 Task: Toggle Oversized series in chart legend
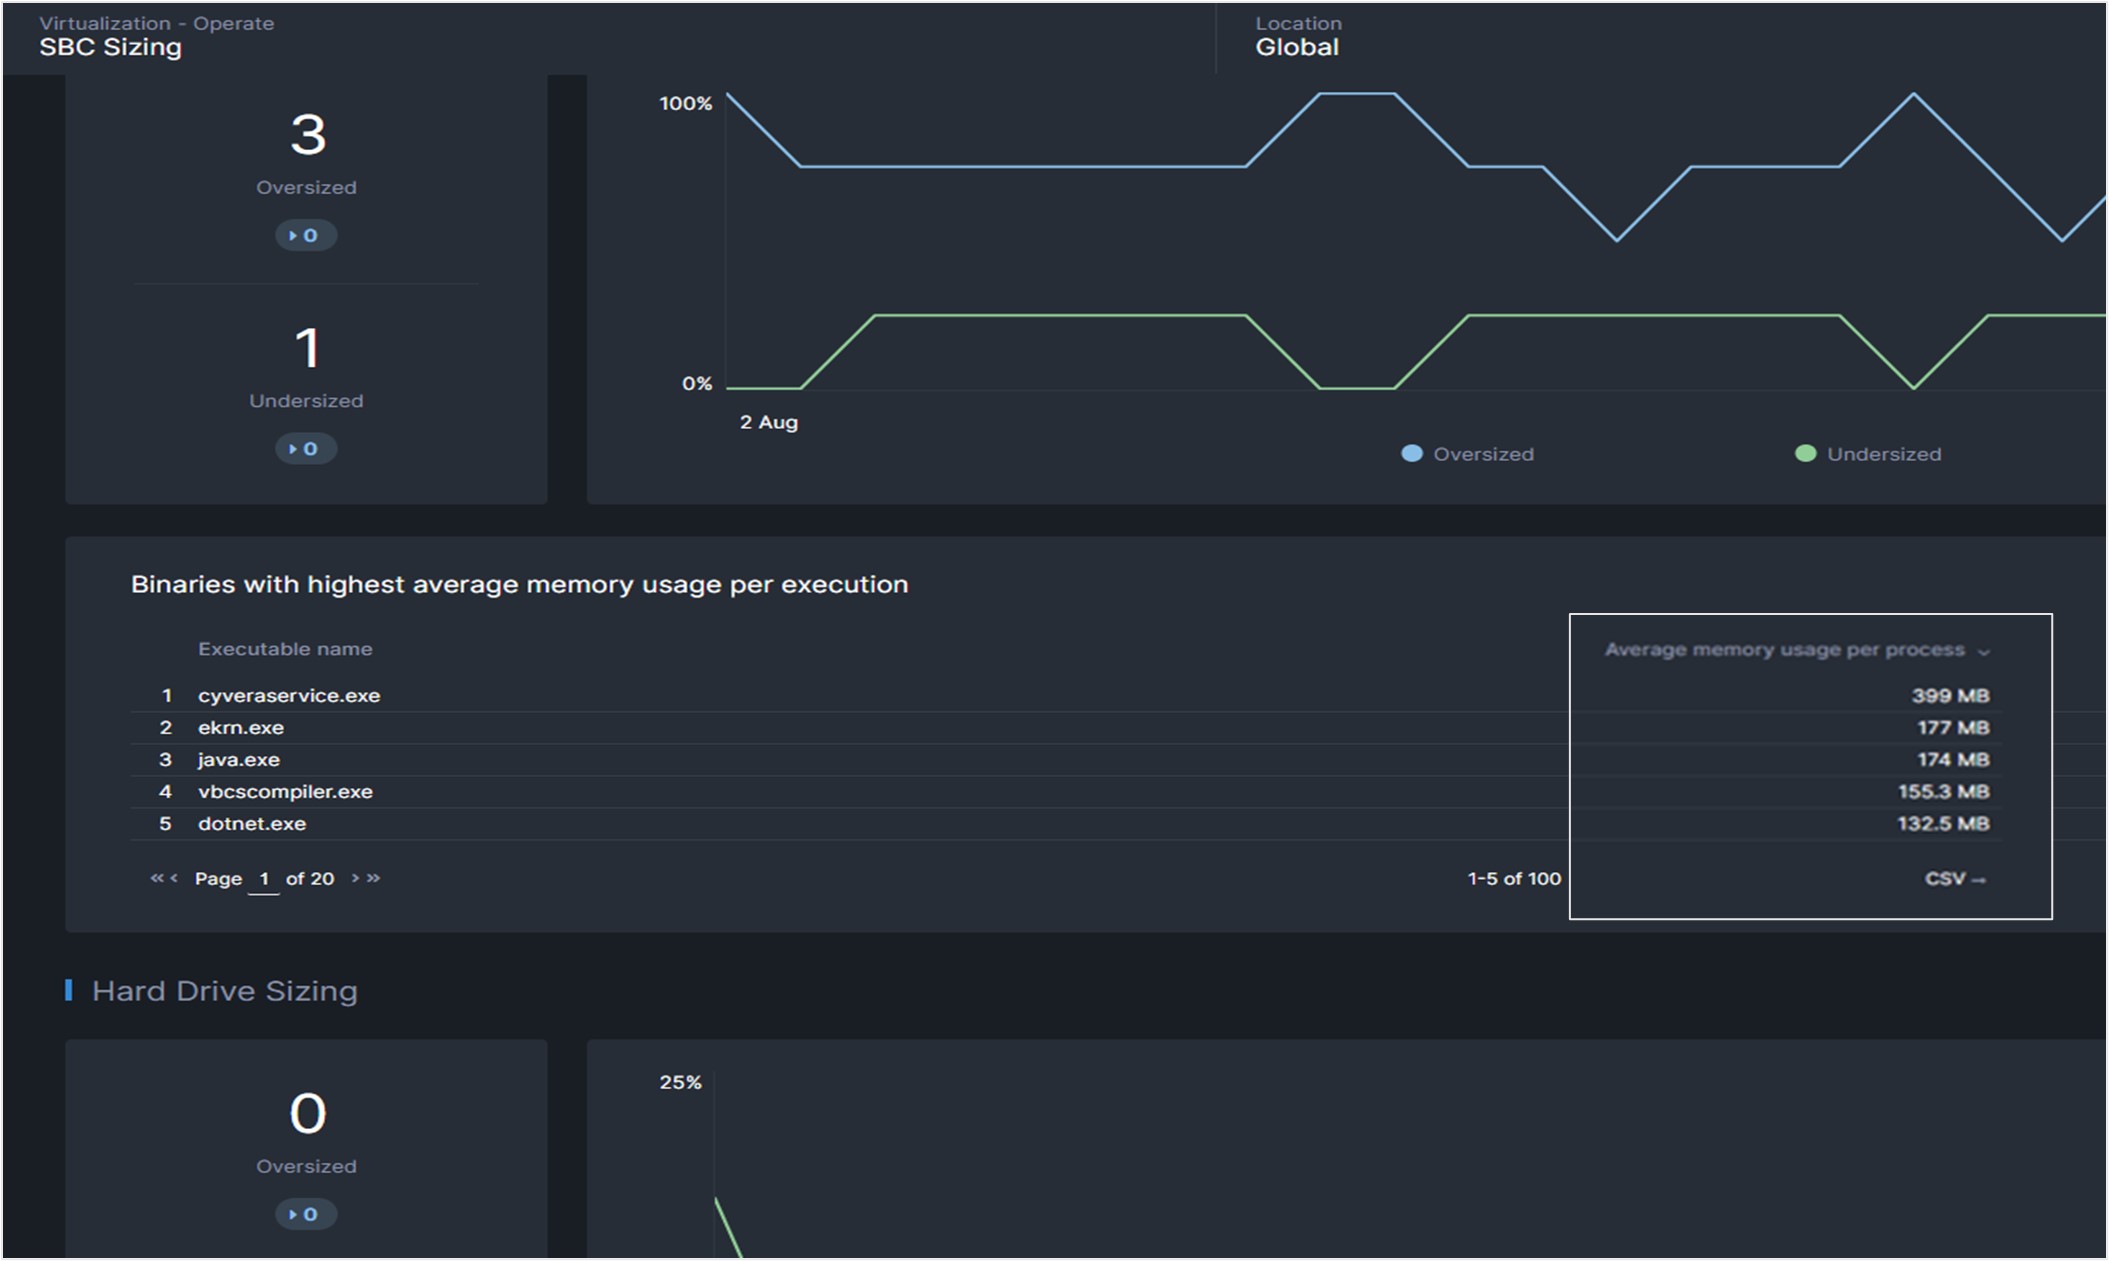1482,454
